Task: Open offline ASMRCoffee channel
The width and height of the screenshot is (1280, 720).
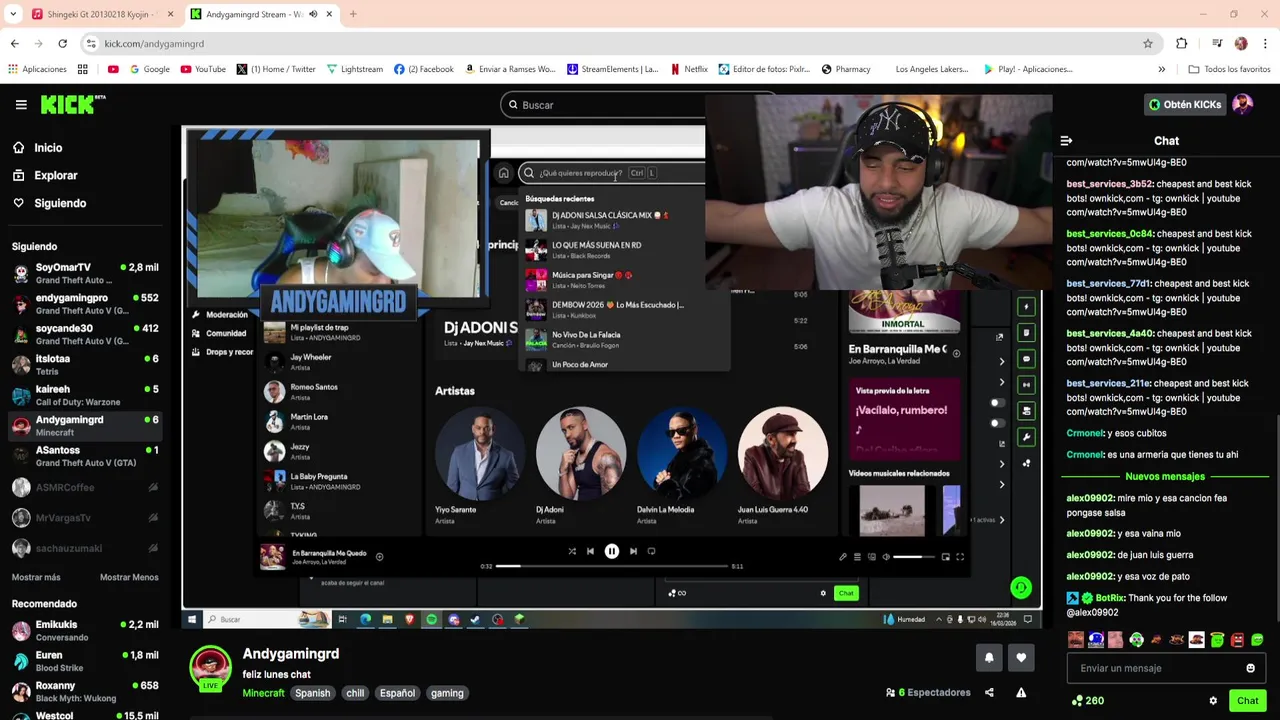Action: [85, 487]
